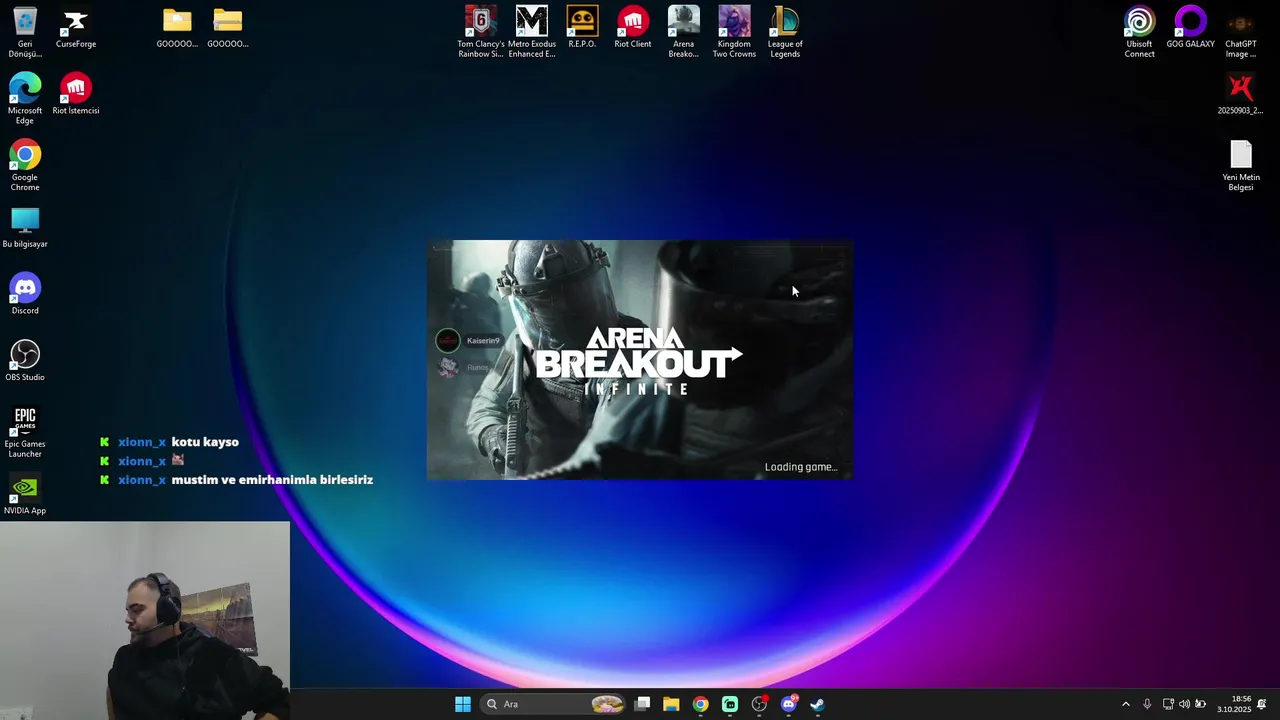Launch Tom Clancy's Rainbow Six shortcut
Image resolution: width=1280 pixels, height=720 pixels.
481,31
